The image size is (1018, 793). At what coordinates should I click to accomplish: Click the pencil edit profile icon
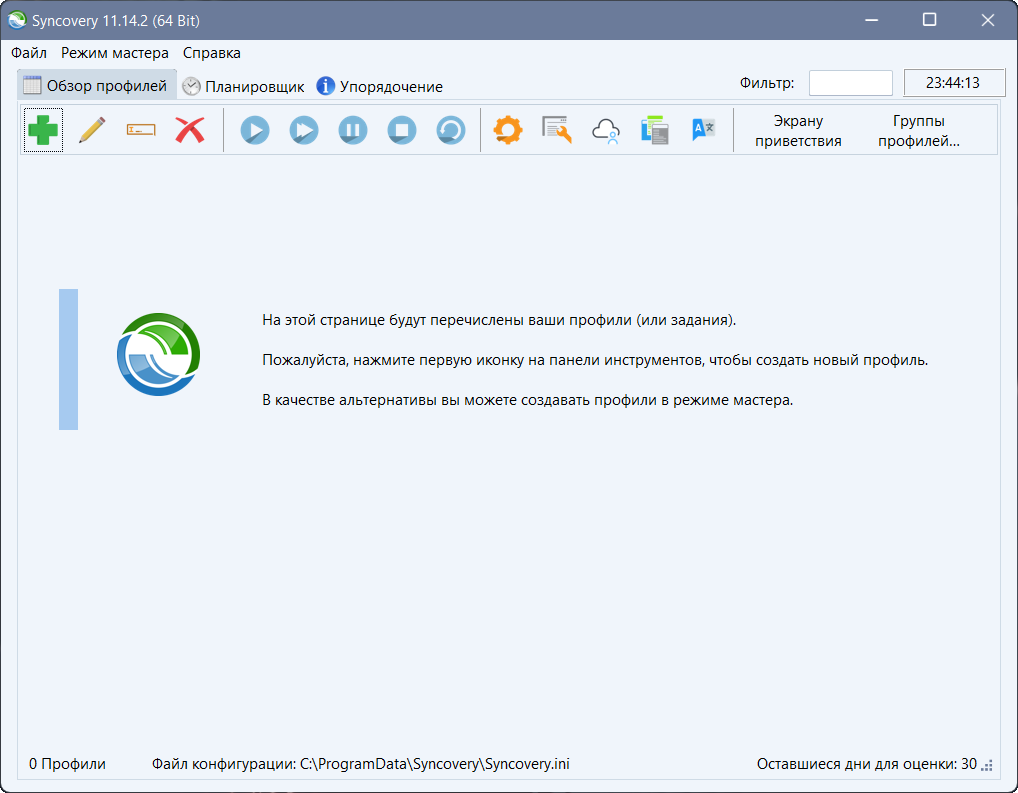pos(92,130)
